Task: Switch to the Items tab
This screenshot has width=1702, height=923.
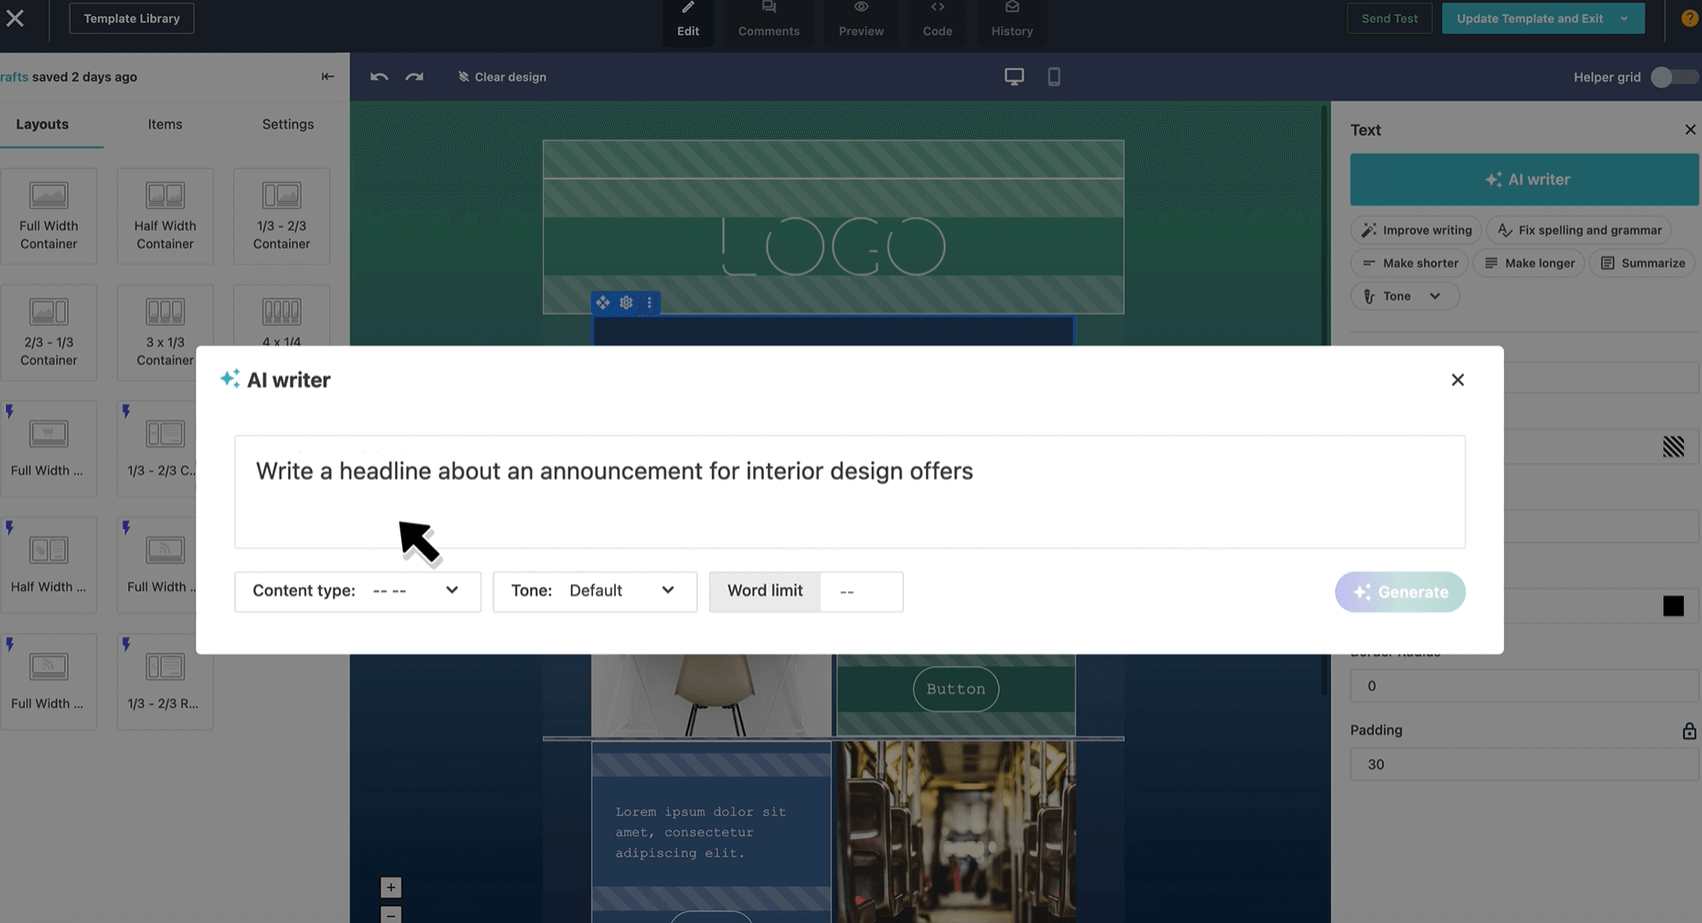Action: 165,124
